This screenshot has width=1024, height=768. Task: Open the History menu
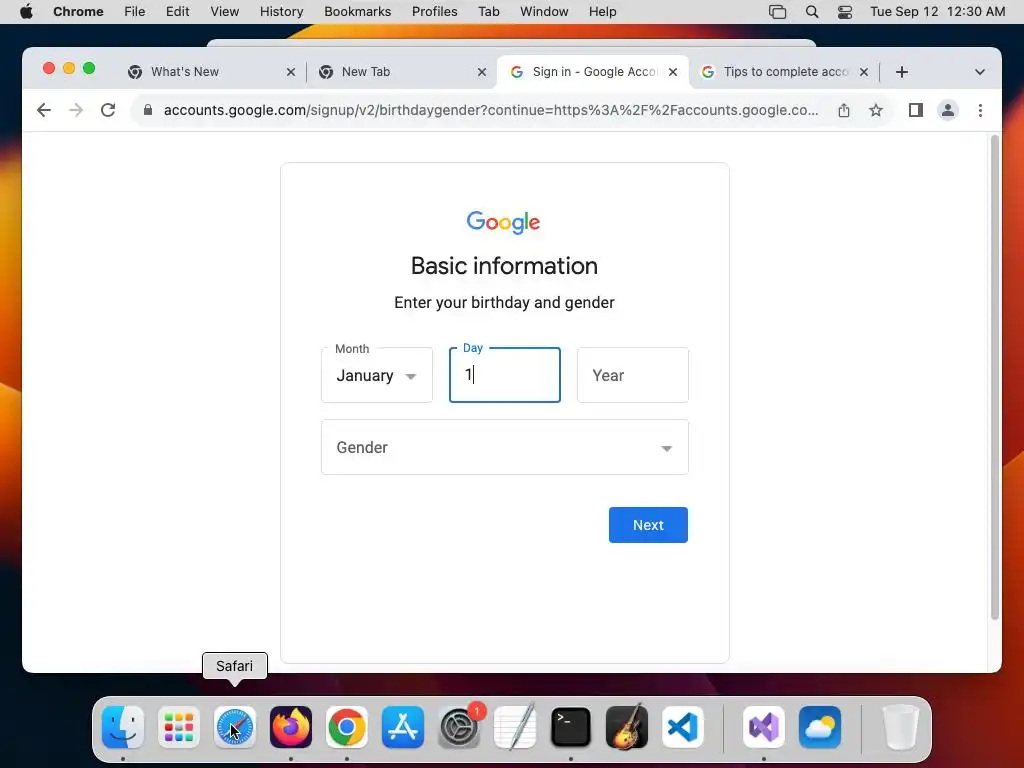click(x=281, y=12)
